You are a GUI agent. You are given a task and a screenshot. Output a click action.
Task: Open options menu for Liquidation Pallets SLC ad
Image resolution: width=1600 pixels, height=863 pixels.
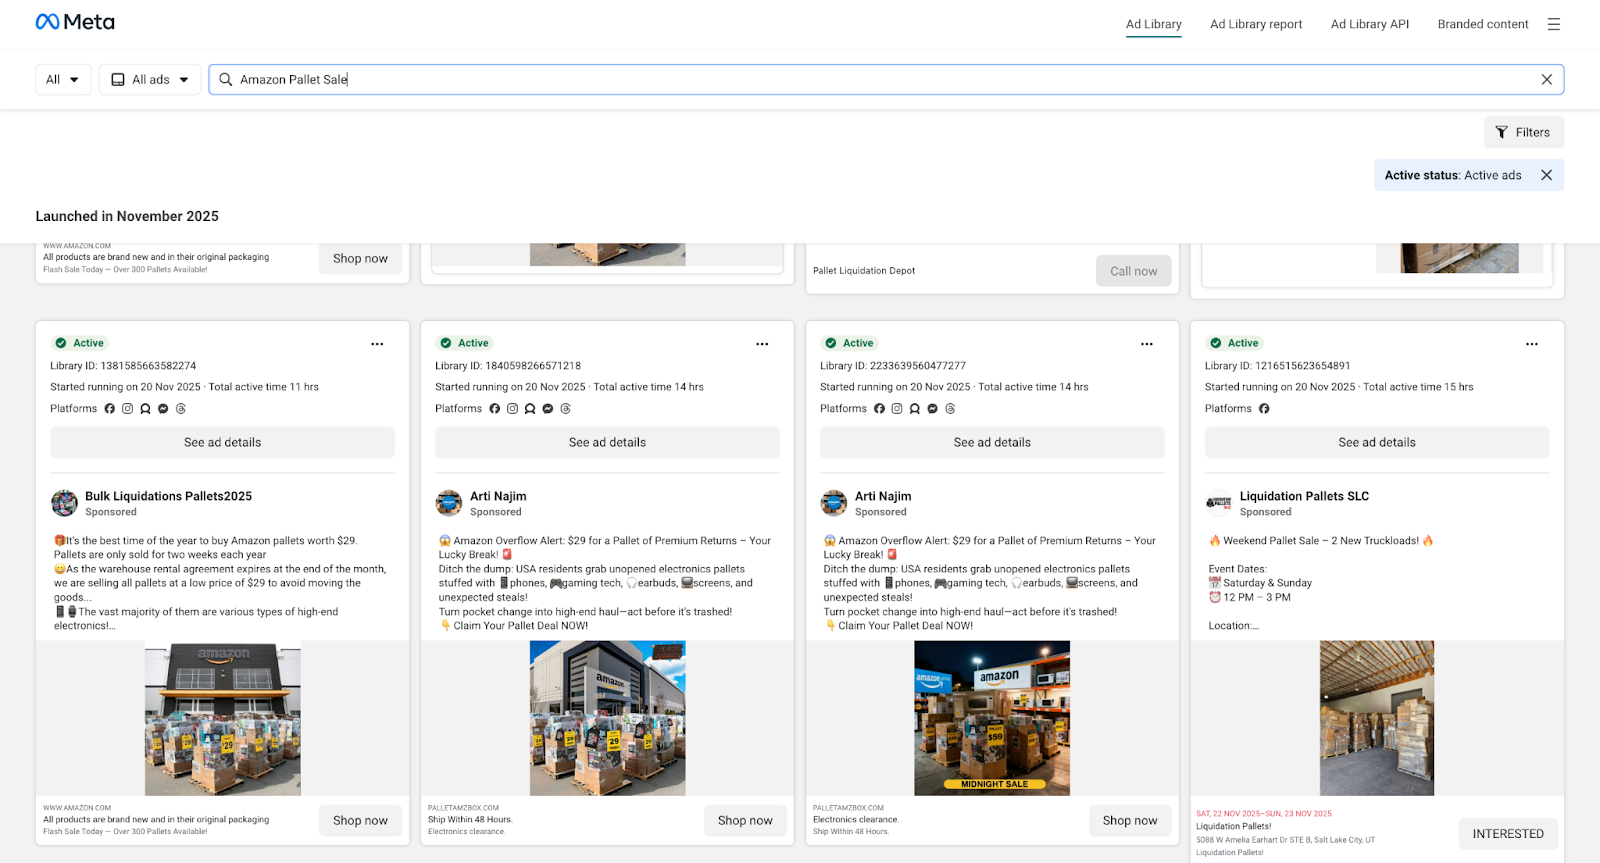(x=1532, y=344)
